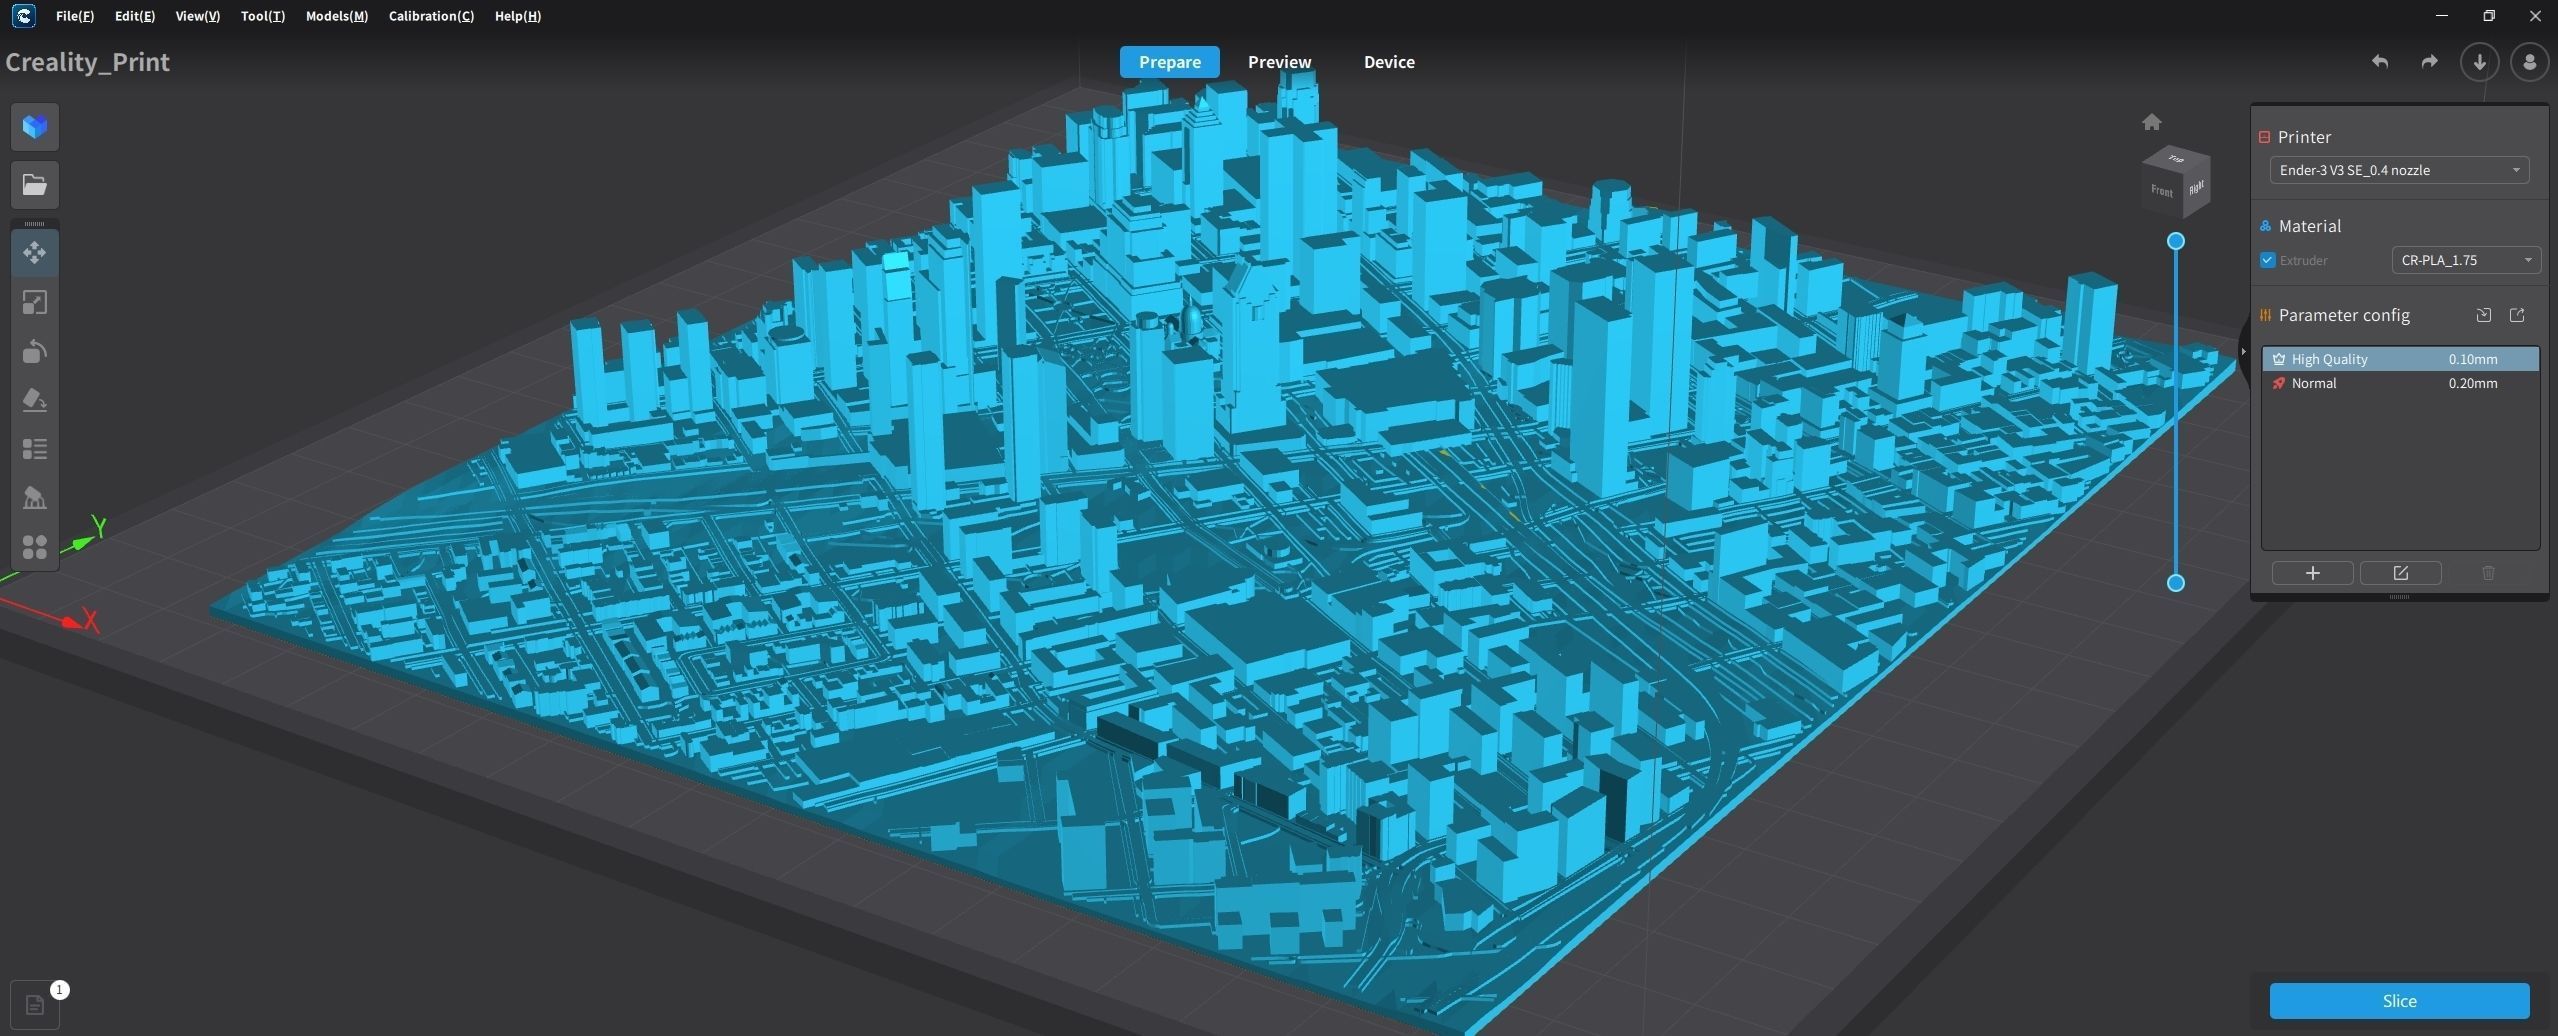Image resolution: width=2558 pixels, height=1036 pixels.
Task: Select the Scale tool
Action: tap(35, 302)
